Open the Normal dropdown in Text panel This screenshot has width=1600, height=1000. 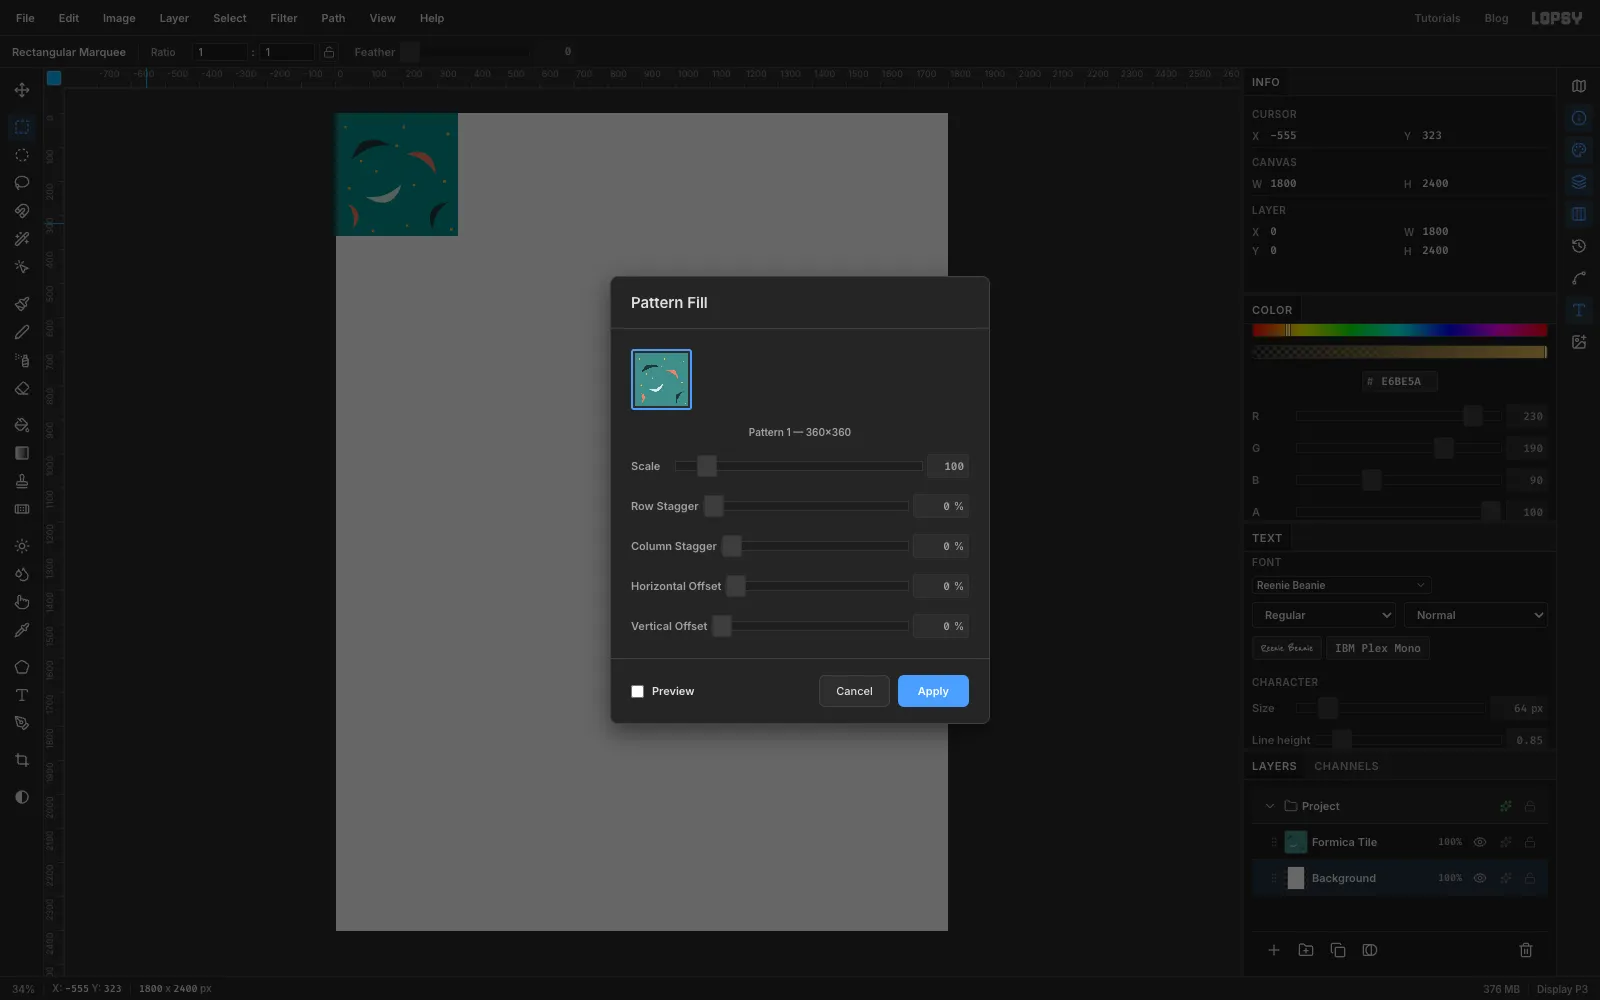[x=1476, y=615]
